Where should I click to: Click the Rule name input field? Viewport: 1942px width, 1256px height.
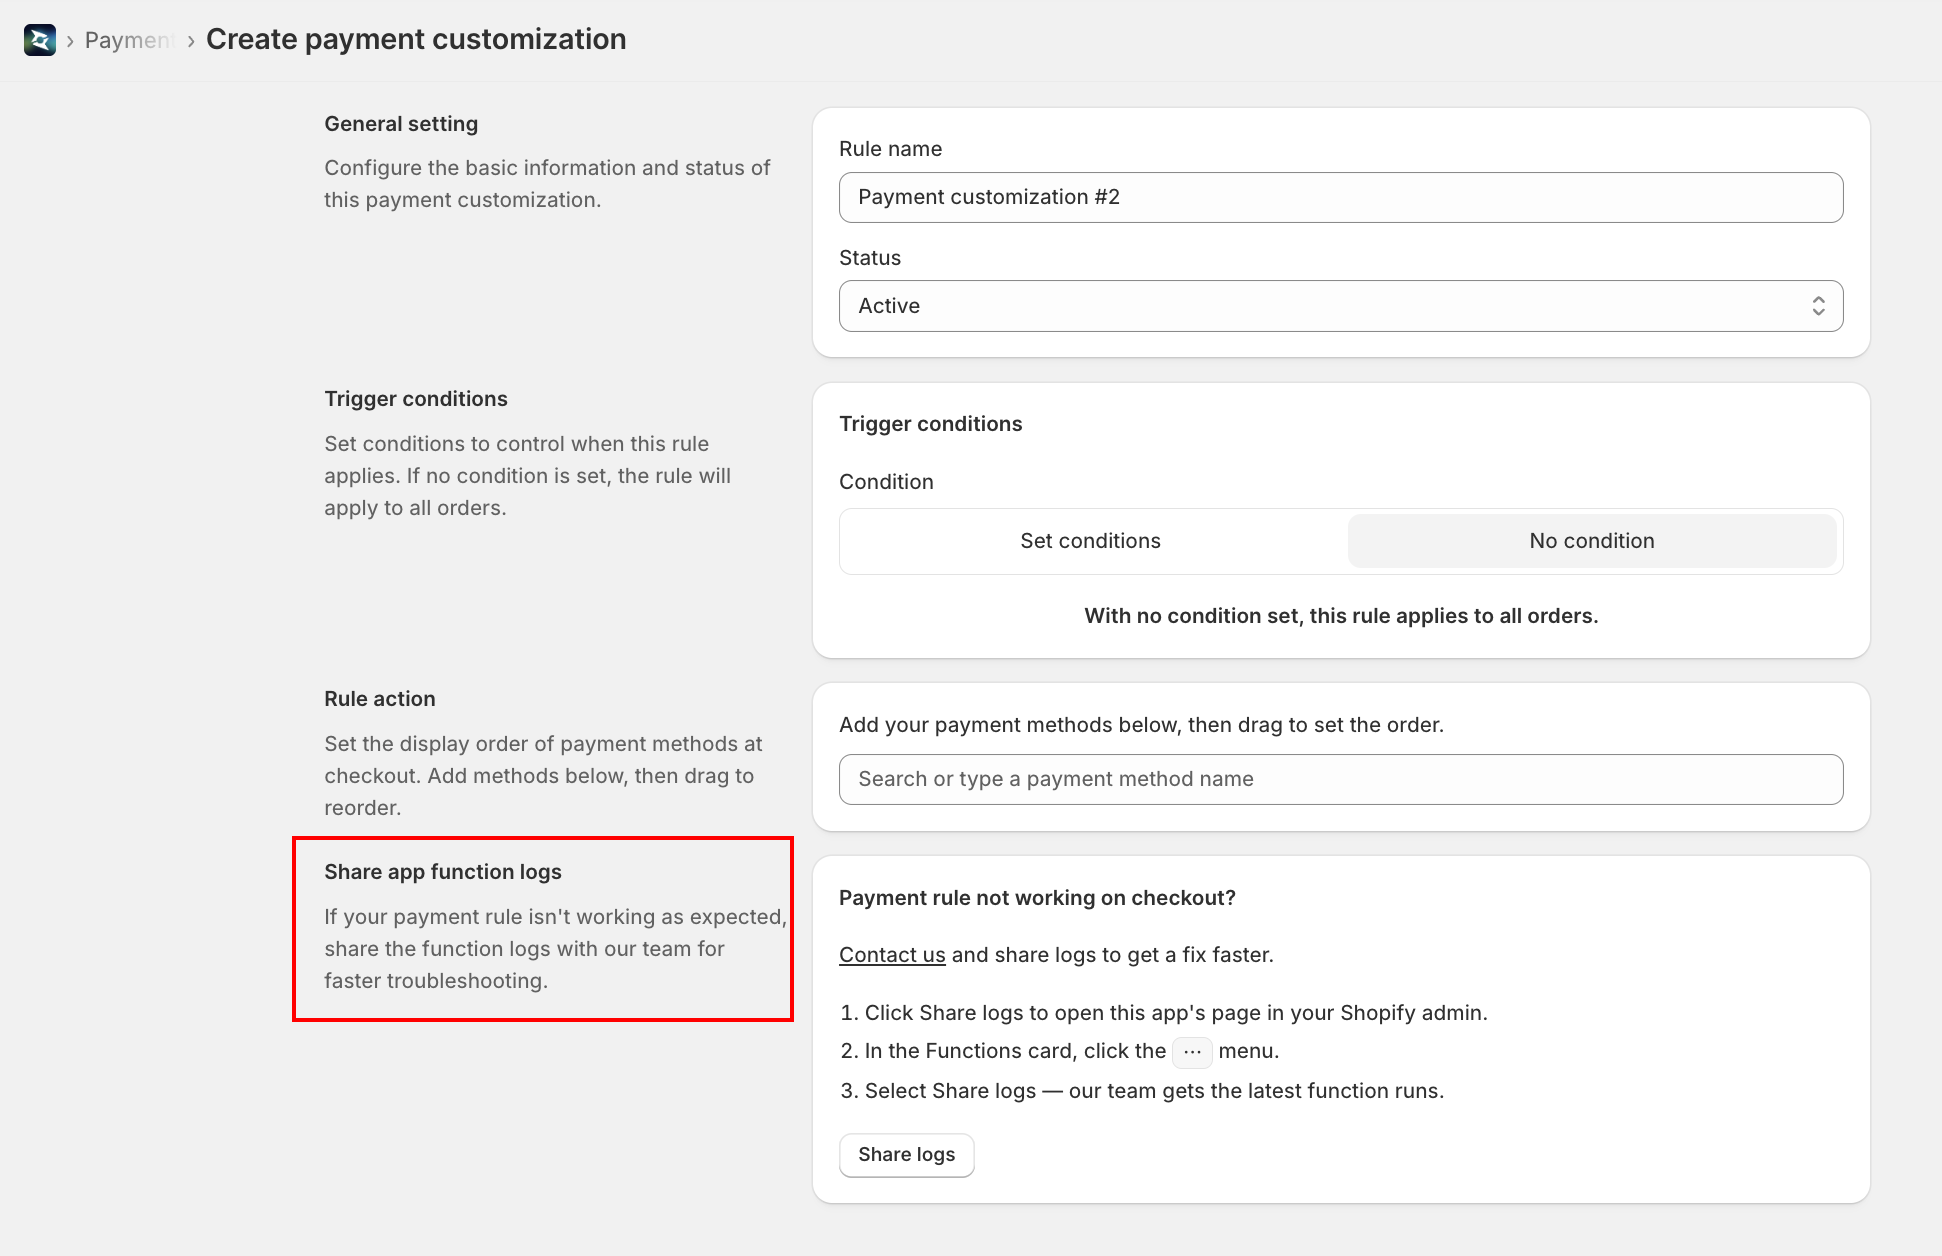1341,197
